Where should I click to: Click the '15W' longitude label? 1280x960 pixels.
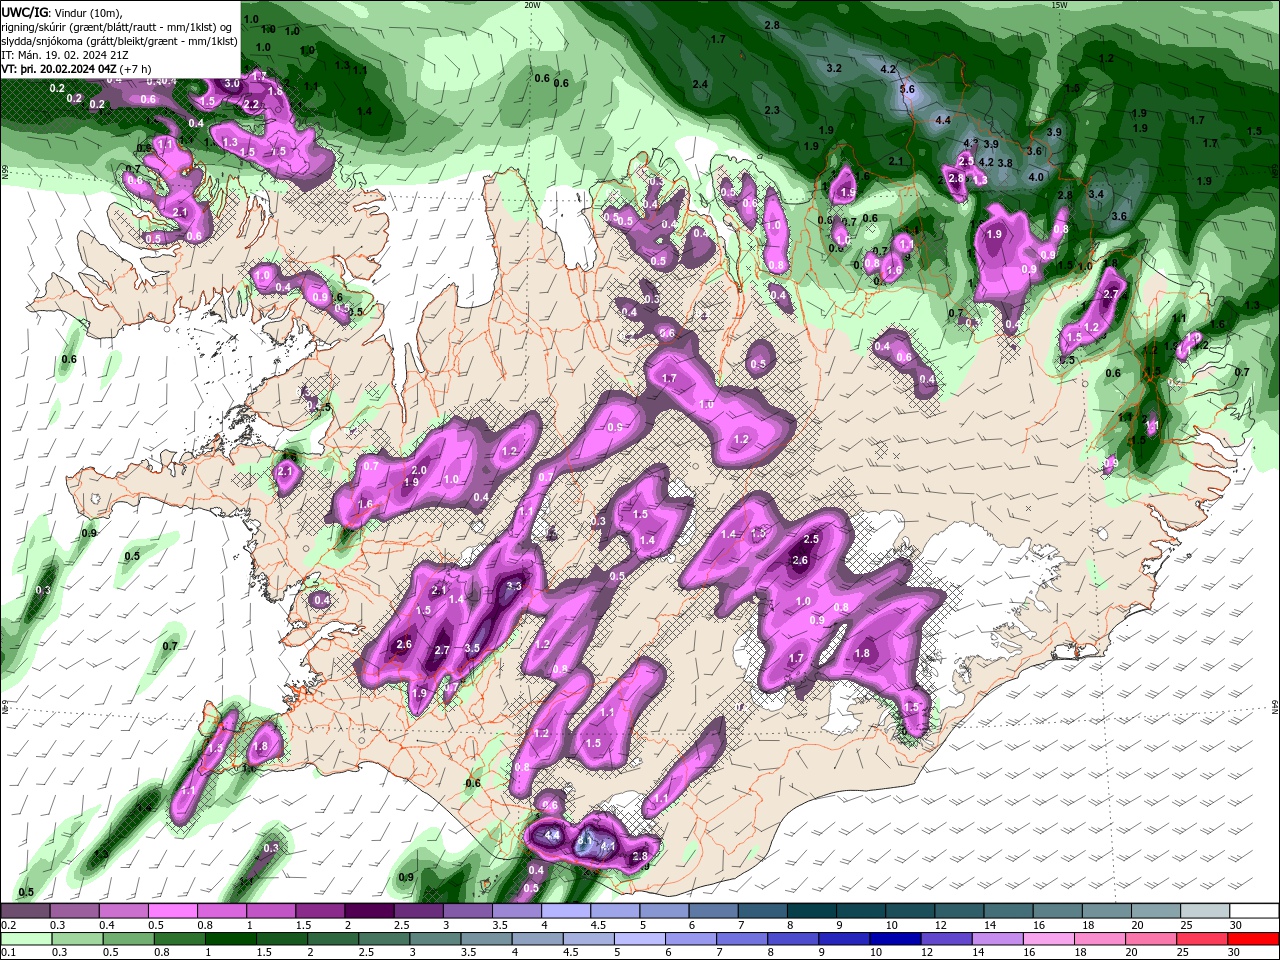click(x=1060, y=5)
